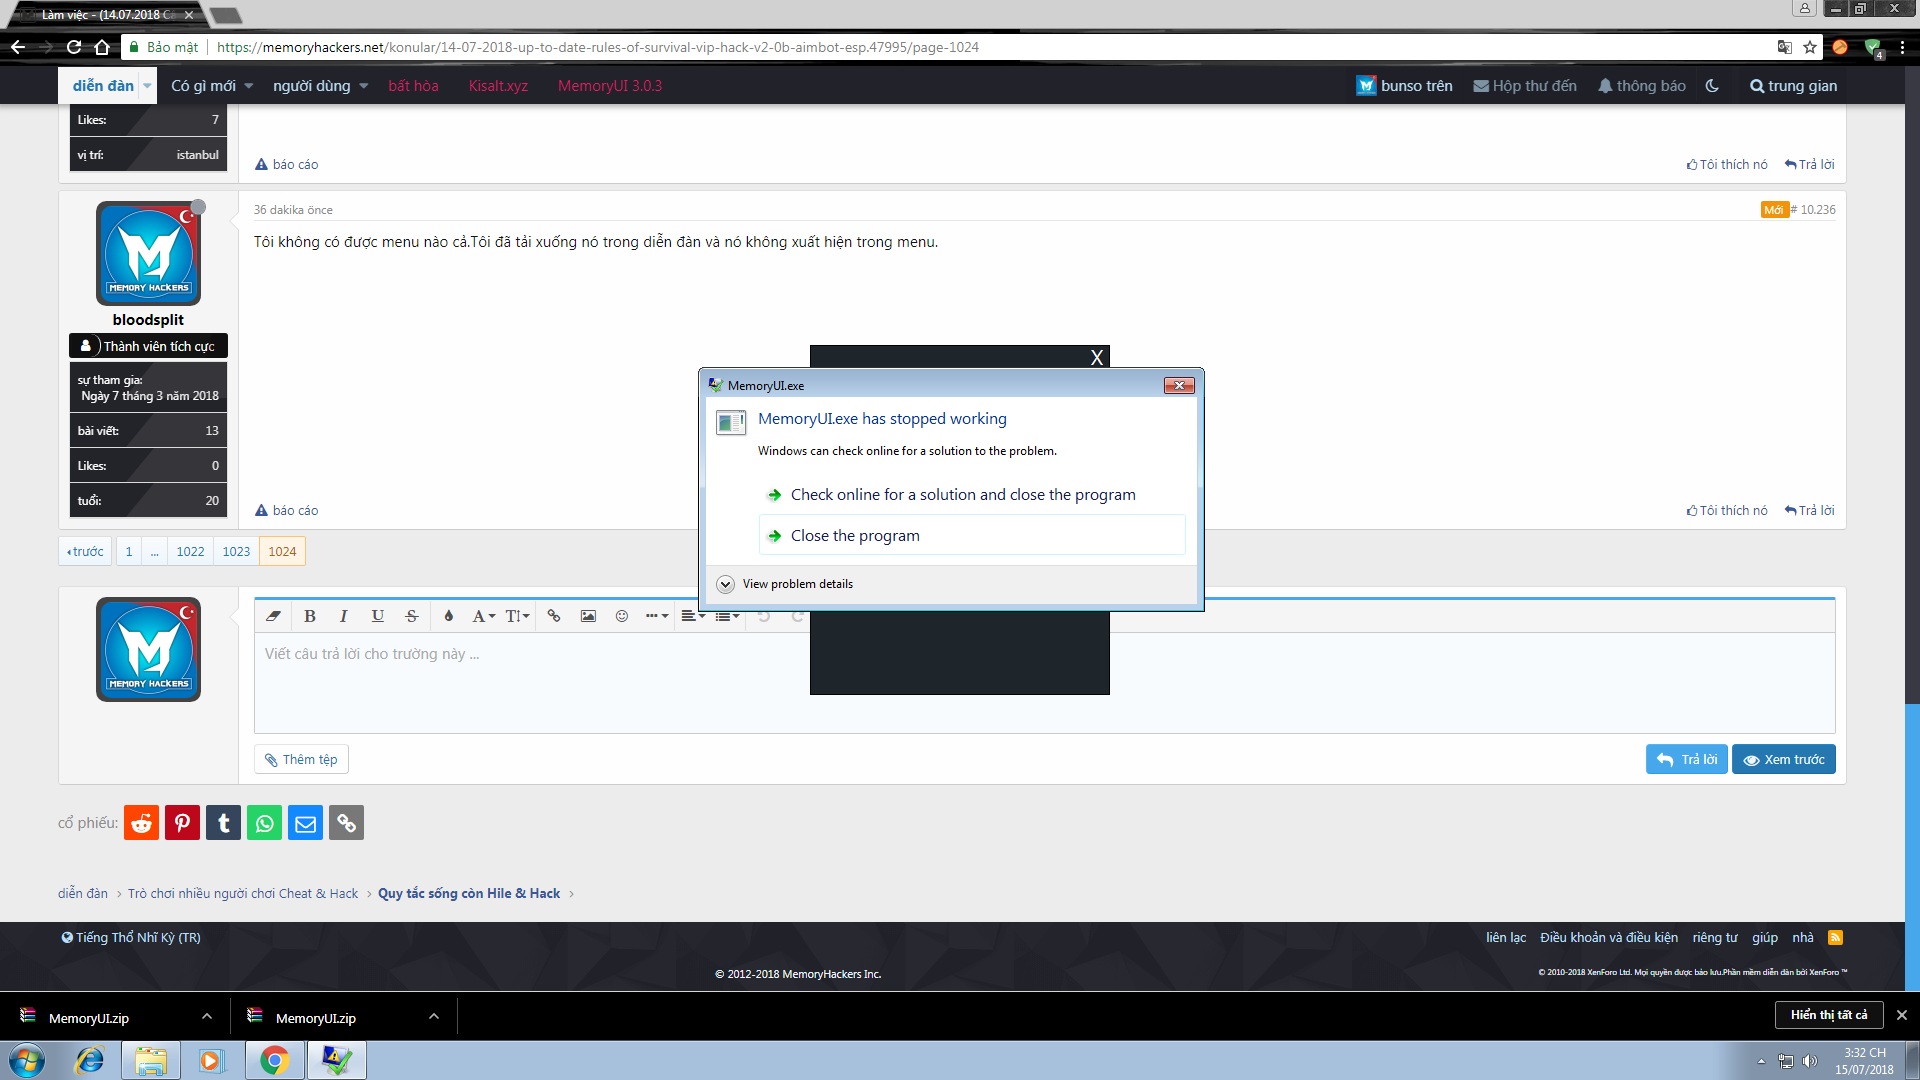1920x1080 pixels.
Task: Share thread via email icon
Action: point(305,823)
